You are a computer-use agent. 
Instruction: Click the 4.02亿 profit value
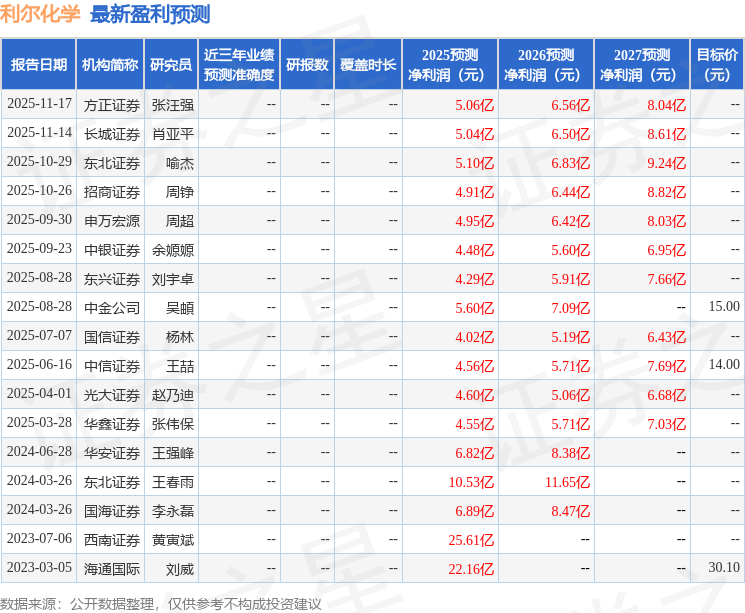[475, 337]
